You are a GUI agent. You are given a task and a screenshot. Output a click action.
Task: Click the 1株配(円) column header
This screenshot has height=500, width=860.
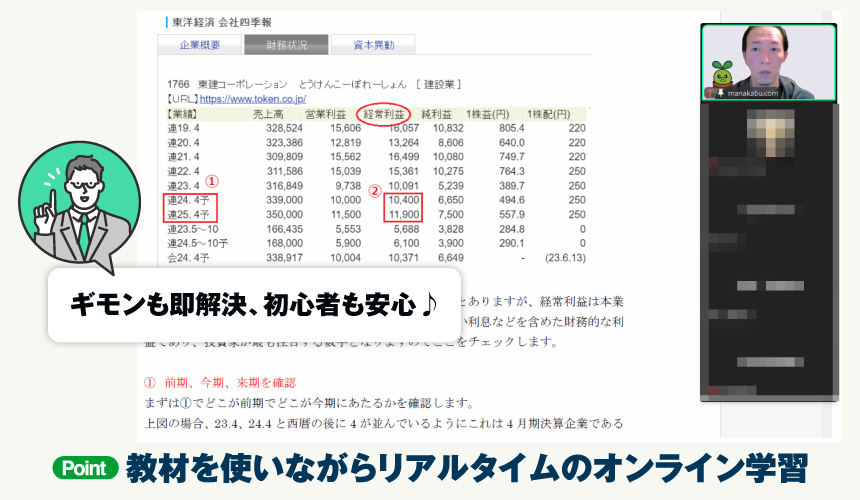click(x=548, y=114)
